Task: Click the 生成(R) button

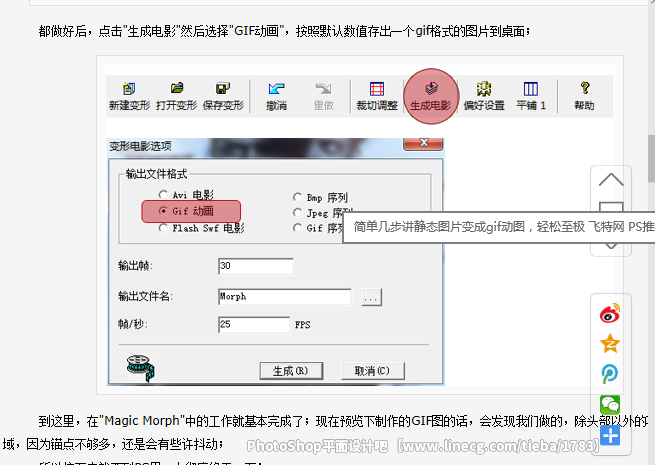Action: [291, 371]
